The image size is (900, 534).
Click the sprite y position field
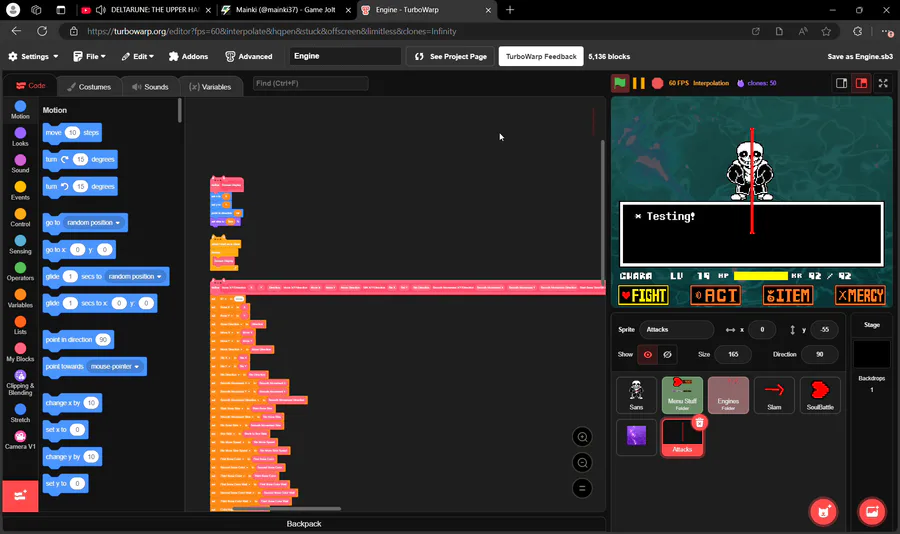click(824, 330)
